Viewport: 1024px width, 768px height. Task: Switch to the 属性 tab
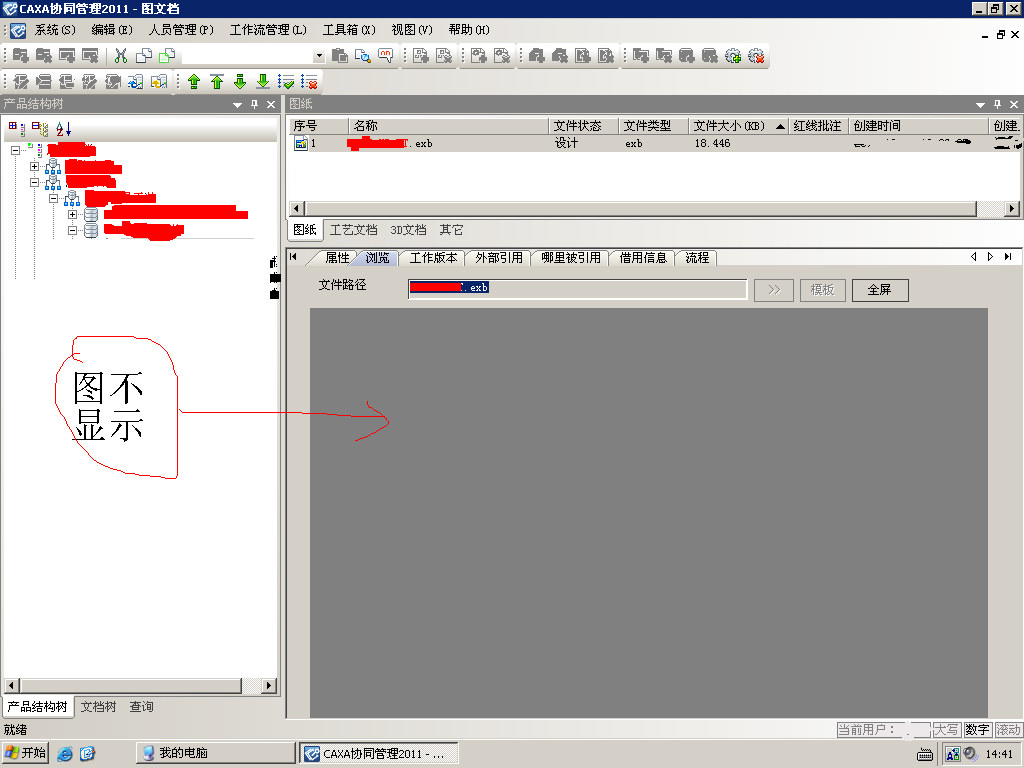337,258
